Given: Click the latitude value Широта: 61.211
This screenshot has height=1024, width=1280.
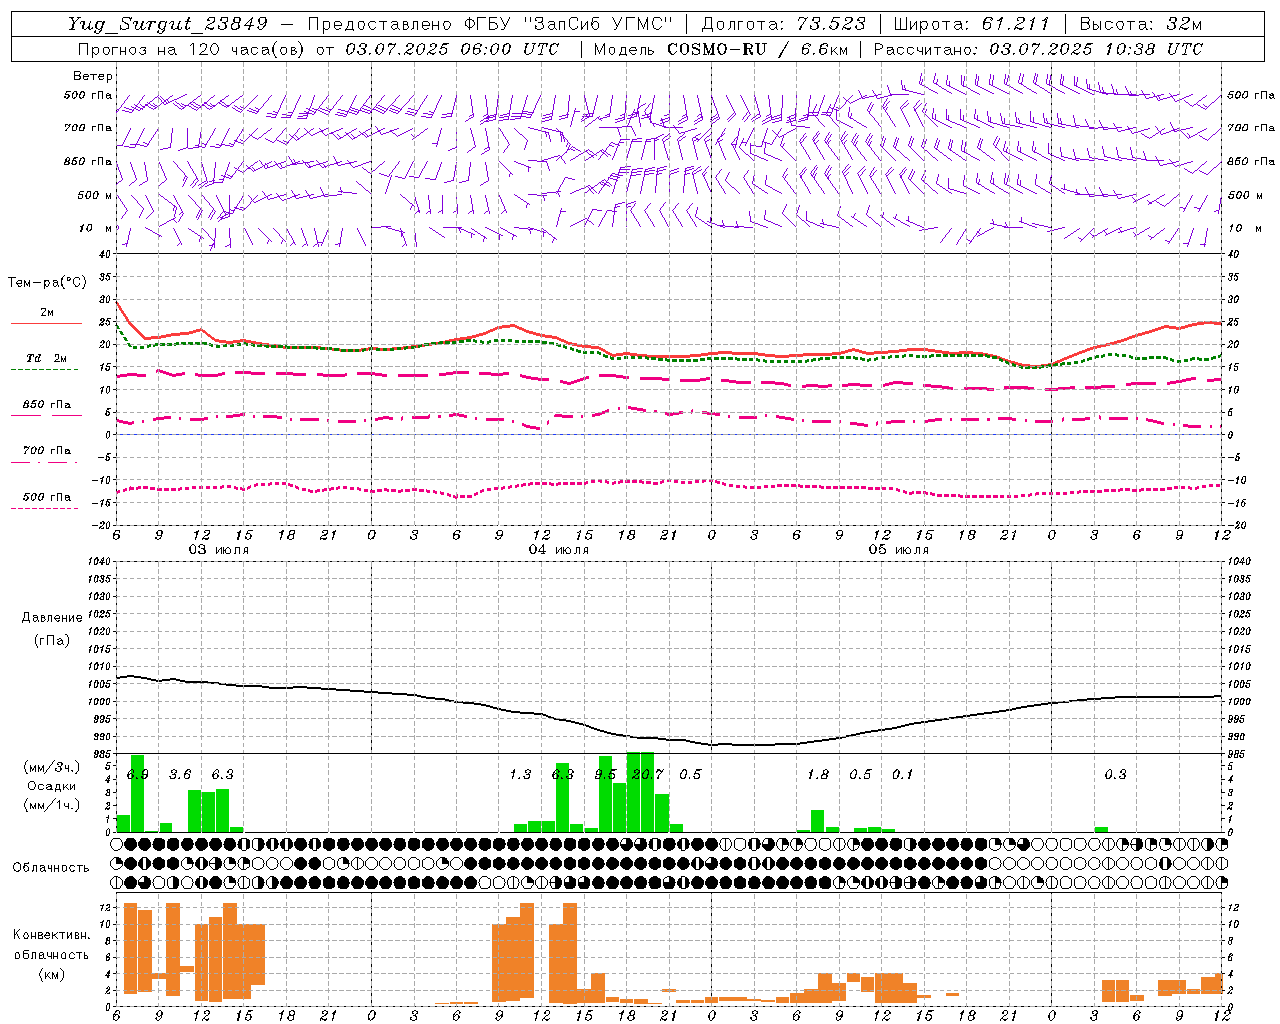Looking at the screenshot, I should 972,24.
